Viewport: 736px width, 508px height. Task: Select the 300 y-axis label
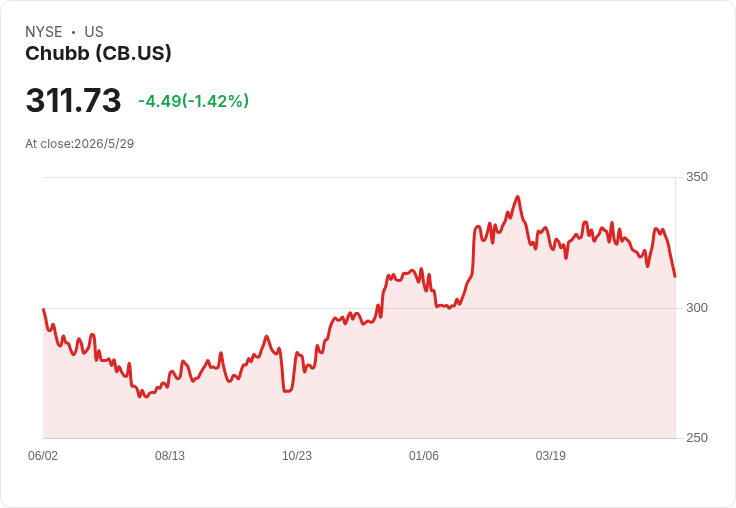pyautogui.click(x=697, y=308)
